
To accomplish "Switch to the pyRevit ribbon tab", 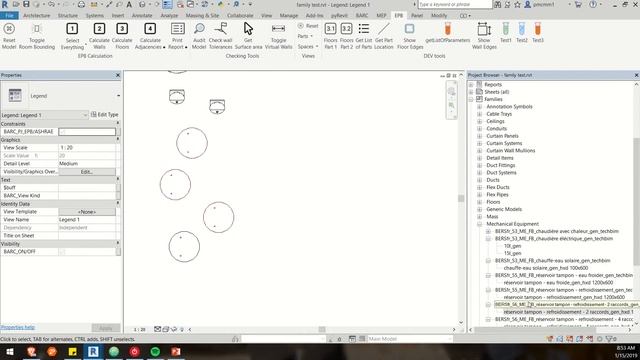I will [x=339, y=16].
